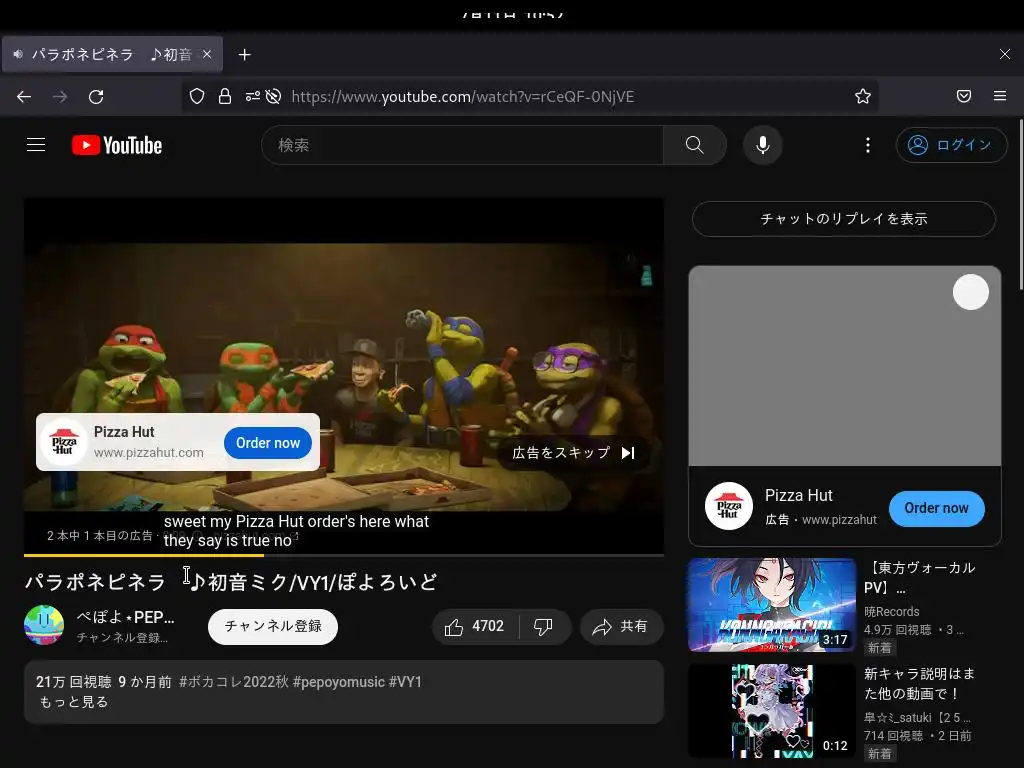Screen dimensions: 1024x768
Task: Open the 新キャラ説明はまた他の動画で！ title
Action: (920, 683)
